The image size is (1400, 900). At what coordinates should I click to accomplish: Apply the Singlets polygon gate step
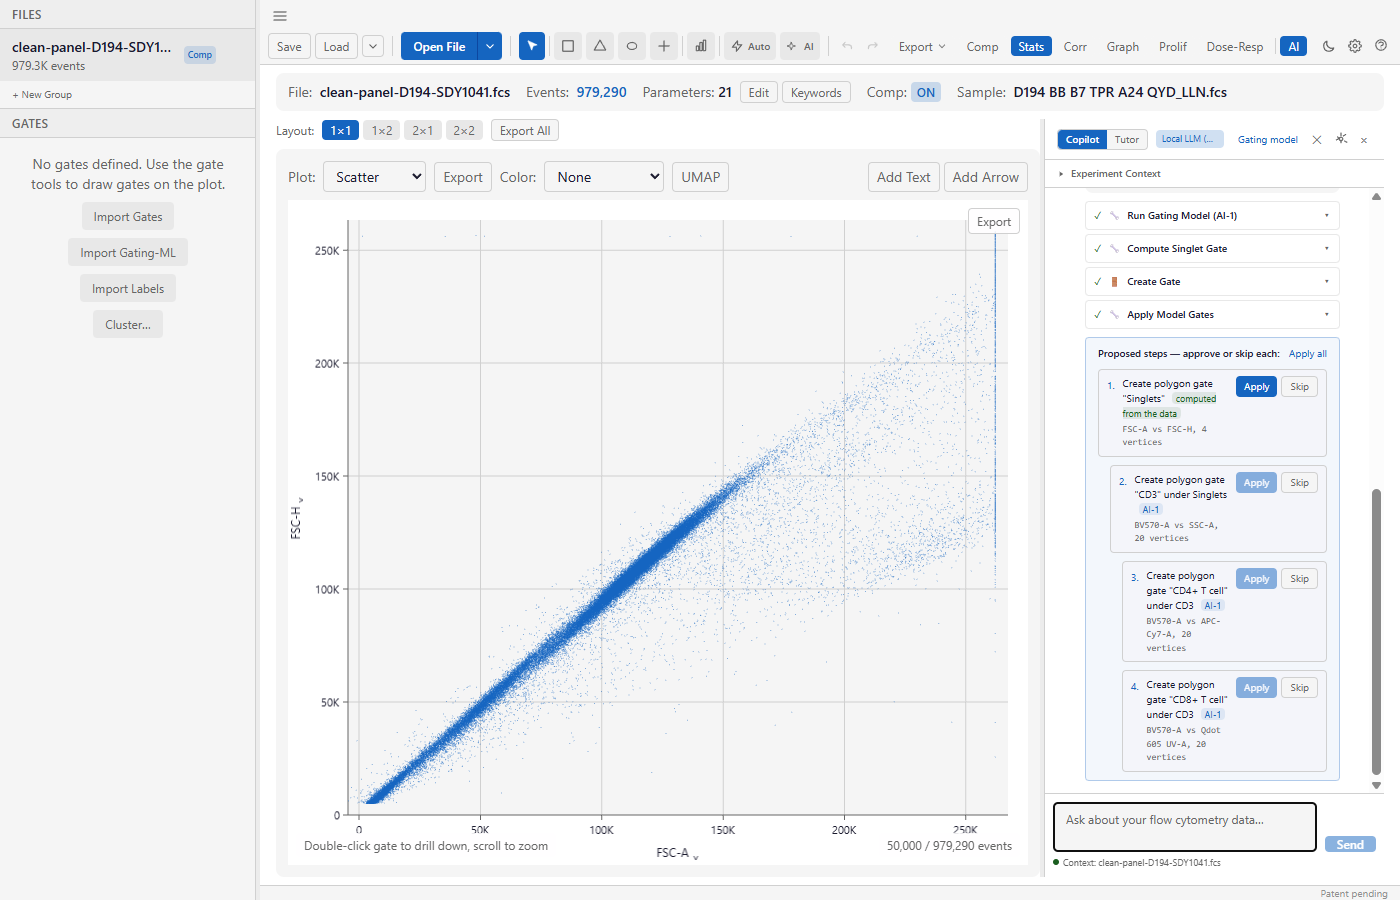[x=1256, y=387]
